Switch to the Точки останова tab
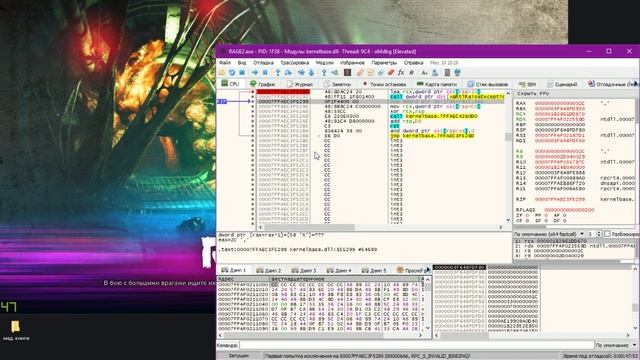This screenshot has height=360, width=640. click(x=384, y=84)
